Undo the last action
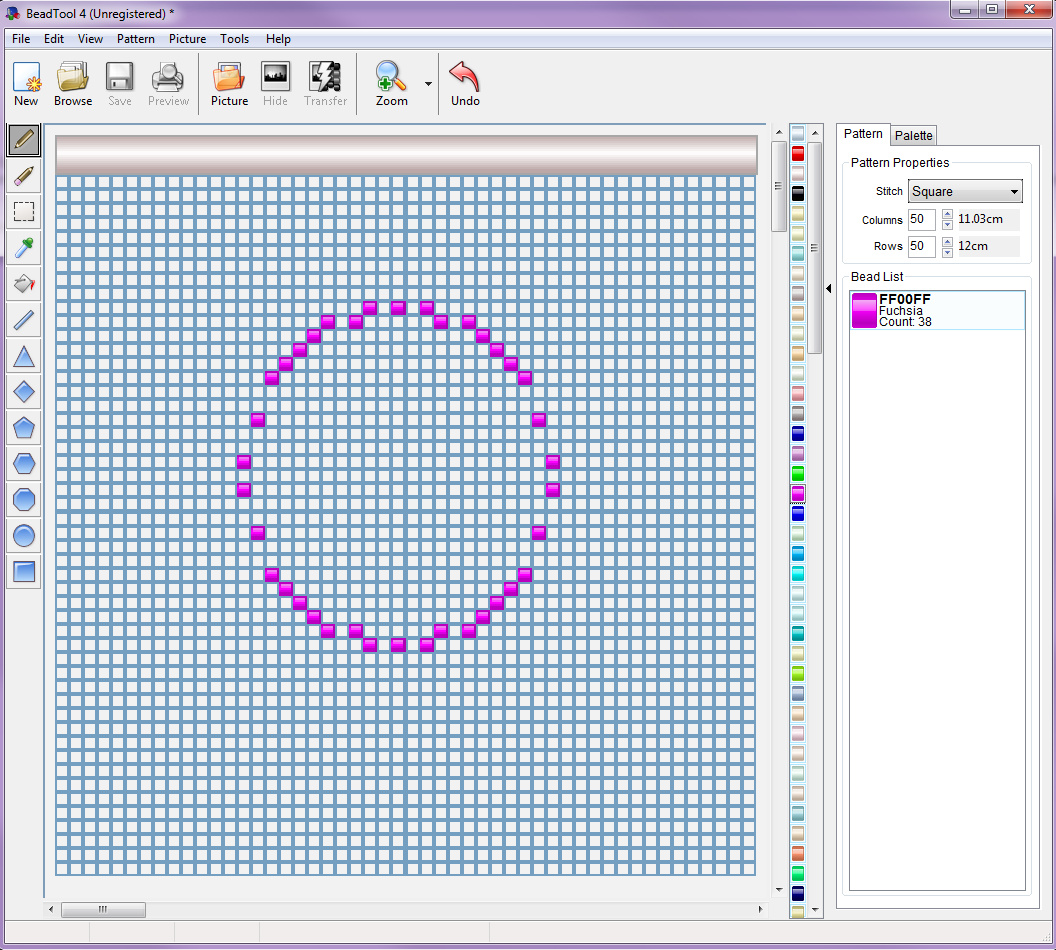 [x=465, y=83]
